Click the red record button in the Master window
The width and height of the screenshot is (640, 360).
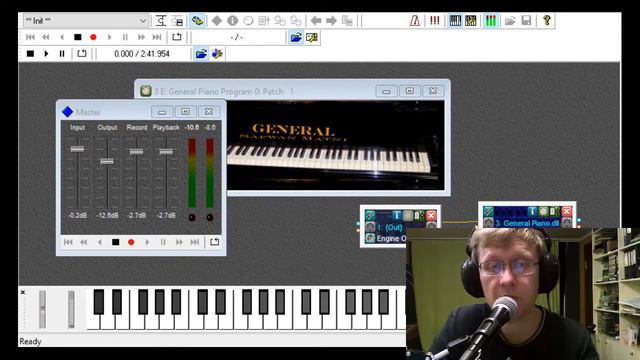tap(131, 242)
